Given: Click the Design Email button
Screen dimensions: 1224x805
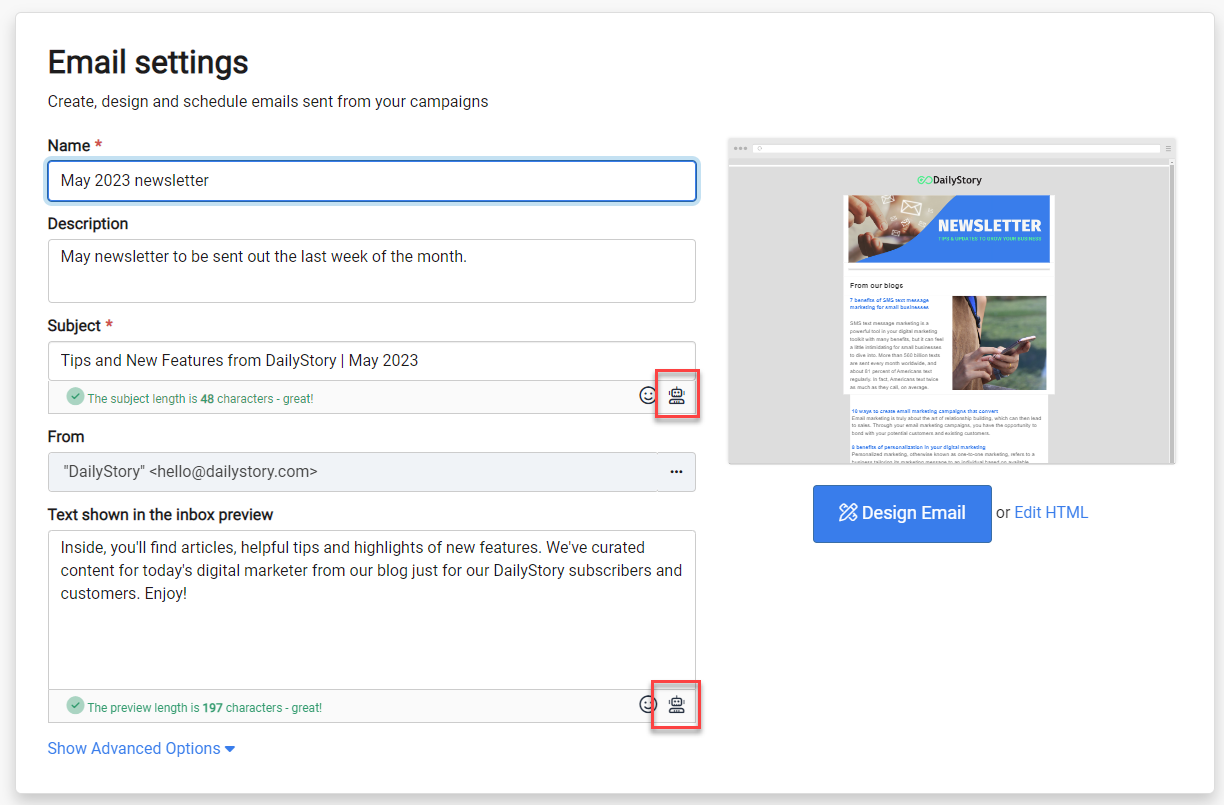Looking at the screenshot, I should tap(902, 514).
